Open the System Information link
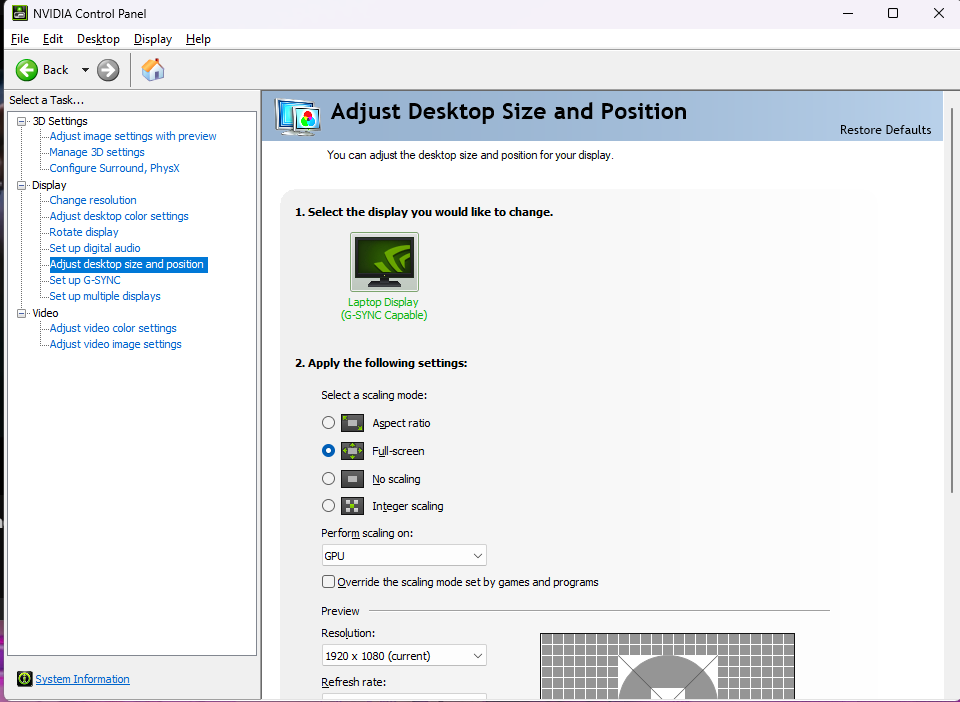The height and width of the screenshot is (702, 960). (x=82, y=679)
